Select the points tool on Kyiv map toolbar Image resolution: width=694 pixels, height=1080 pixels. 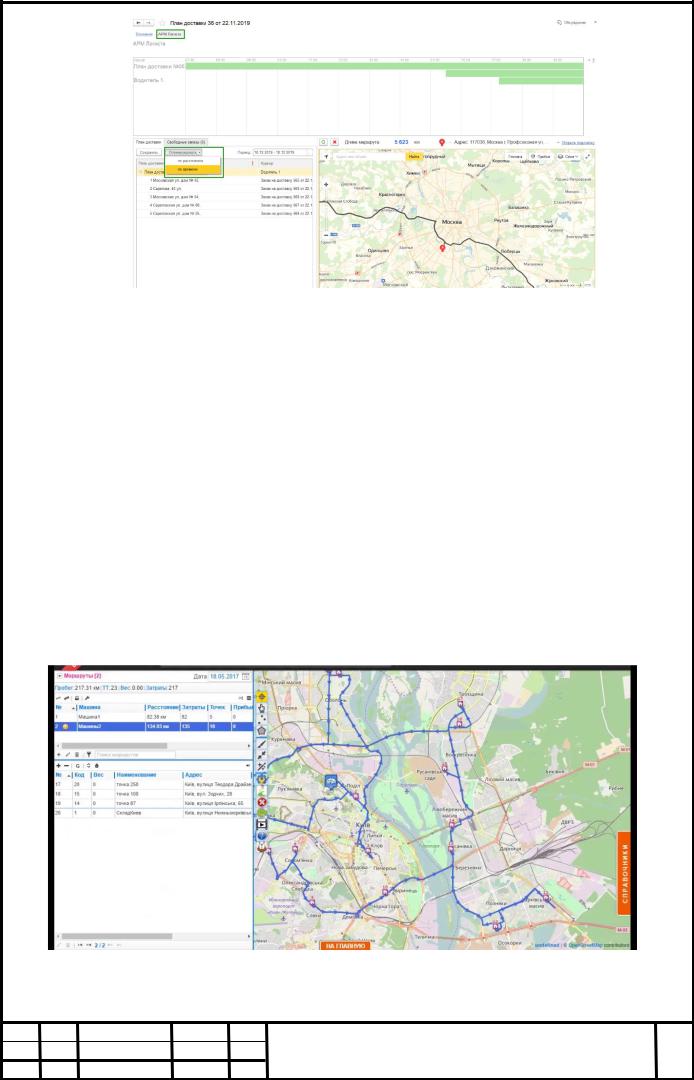[x=262, y=720]
